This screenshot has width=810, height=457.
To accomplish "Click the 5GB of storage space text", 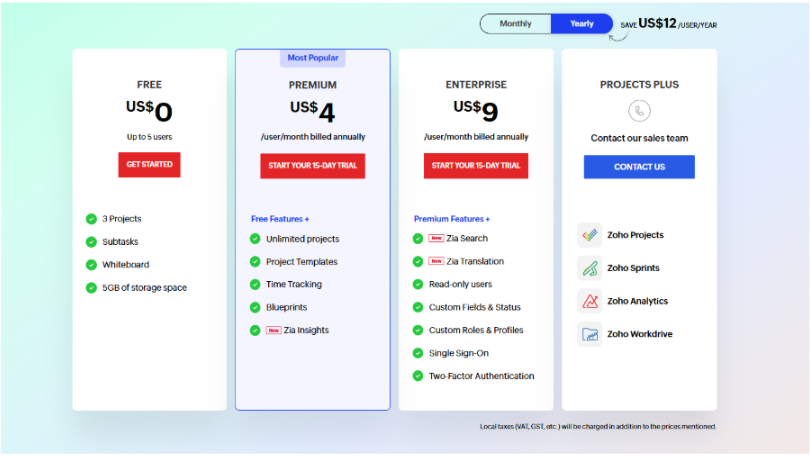I will point(144,288).
